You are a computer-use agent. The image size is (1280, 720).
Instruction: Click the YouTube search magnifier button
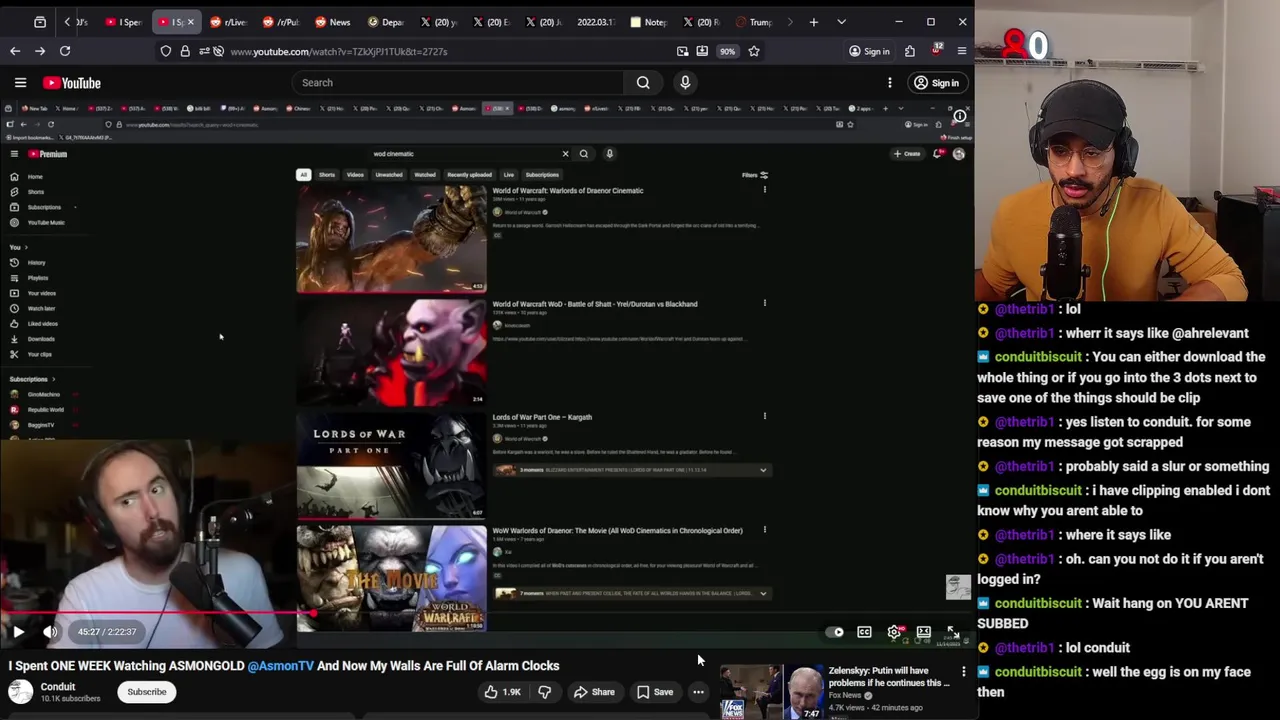tap(643, 83)
